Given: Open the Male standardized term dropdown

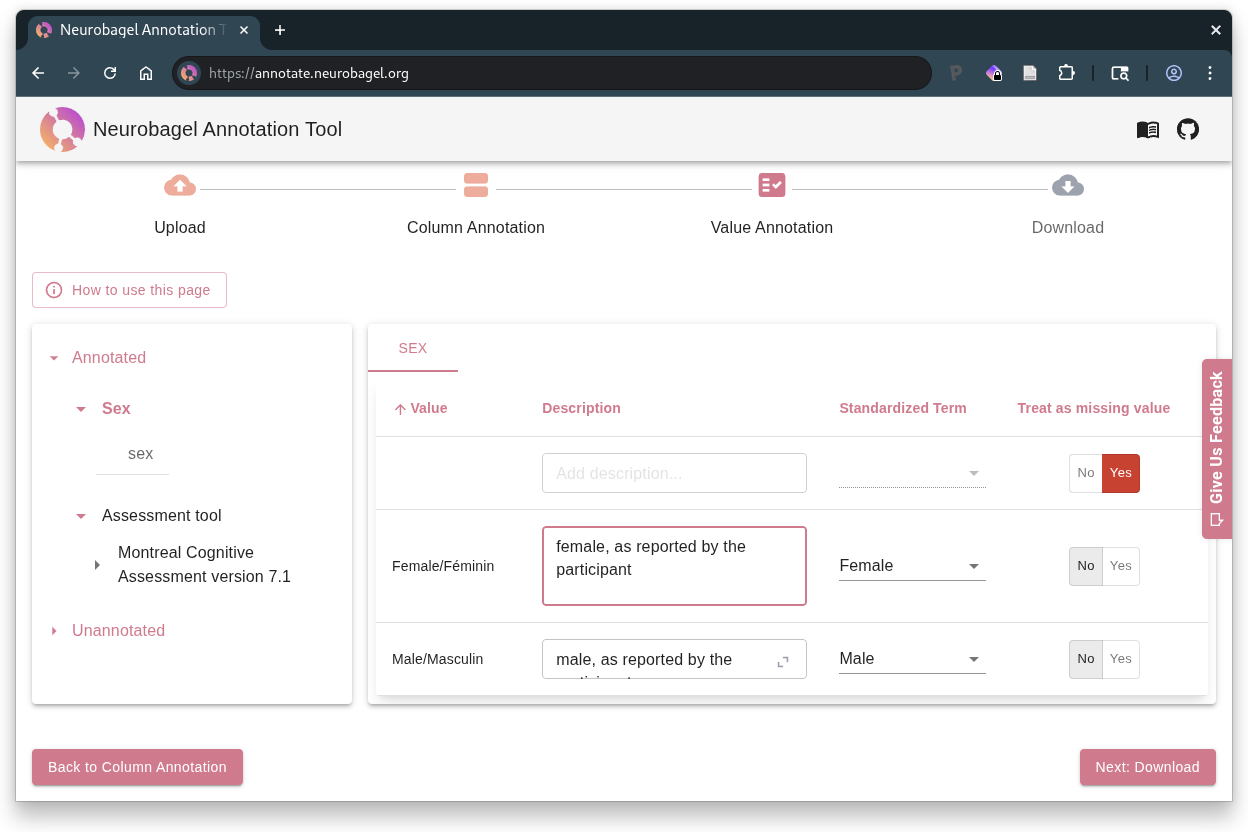Looking at the screenshot, I should (x=973, y=659).
